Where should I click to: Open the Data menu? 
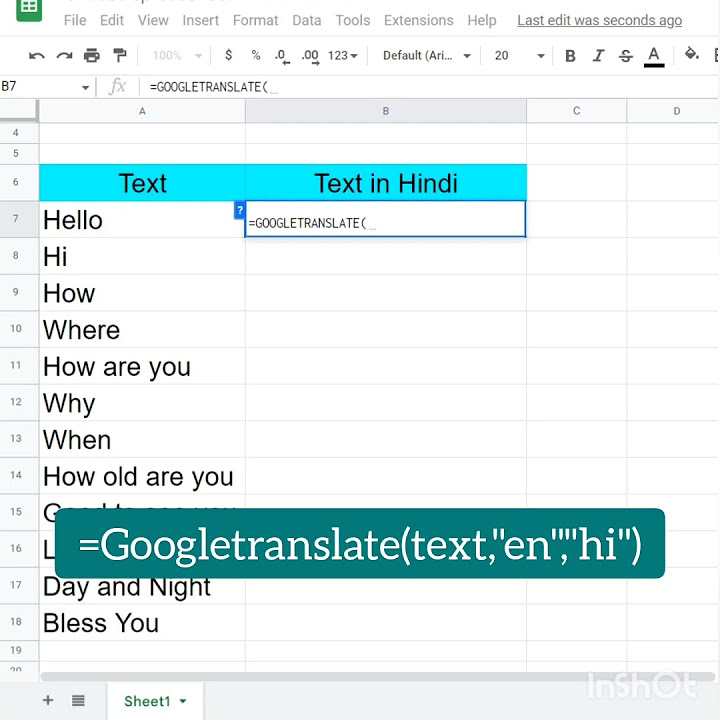click(x=307, y=20)
